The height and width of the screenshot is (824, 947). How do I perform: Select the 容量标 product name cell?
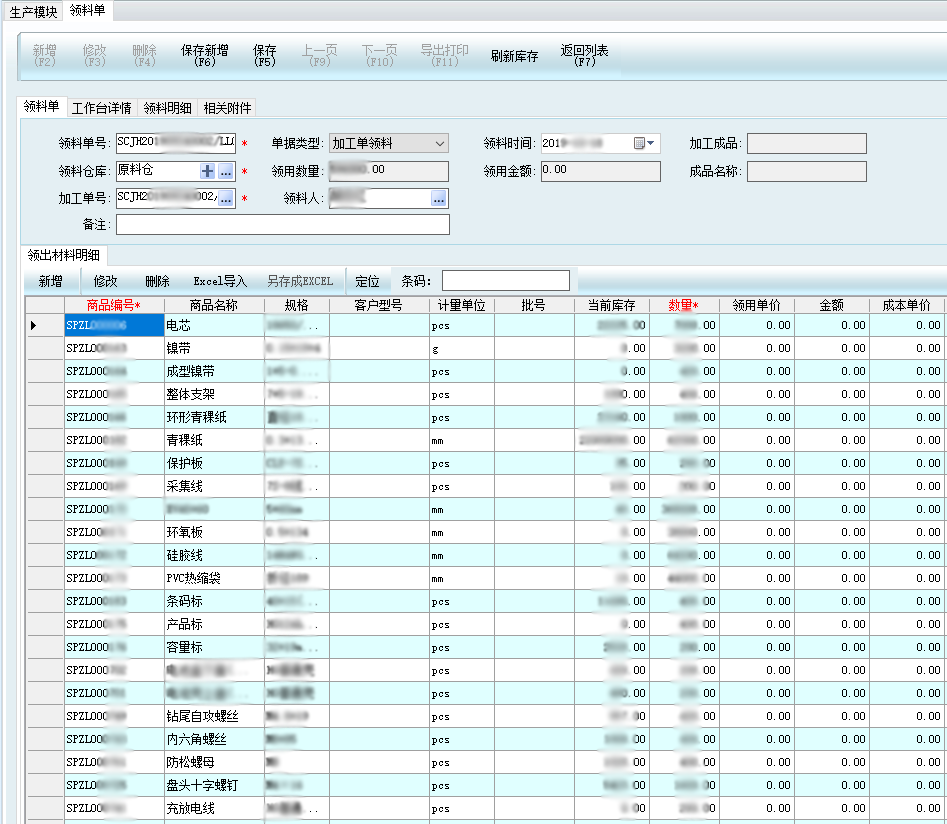click(x=214, y=647)
